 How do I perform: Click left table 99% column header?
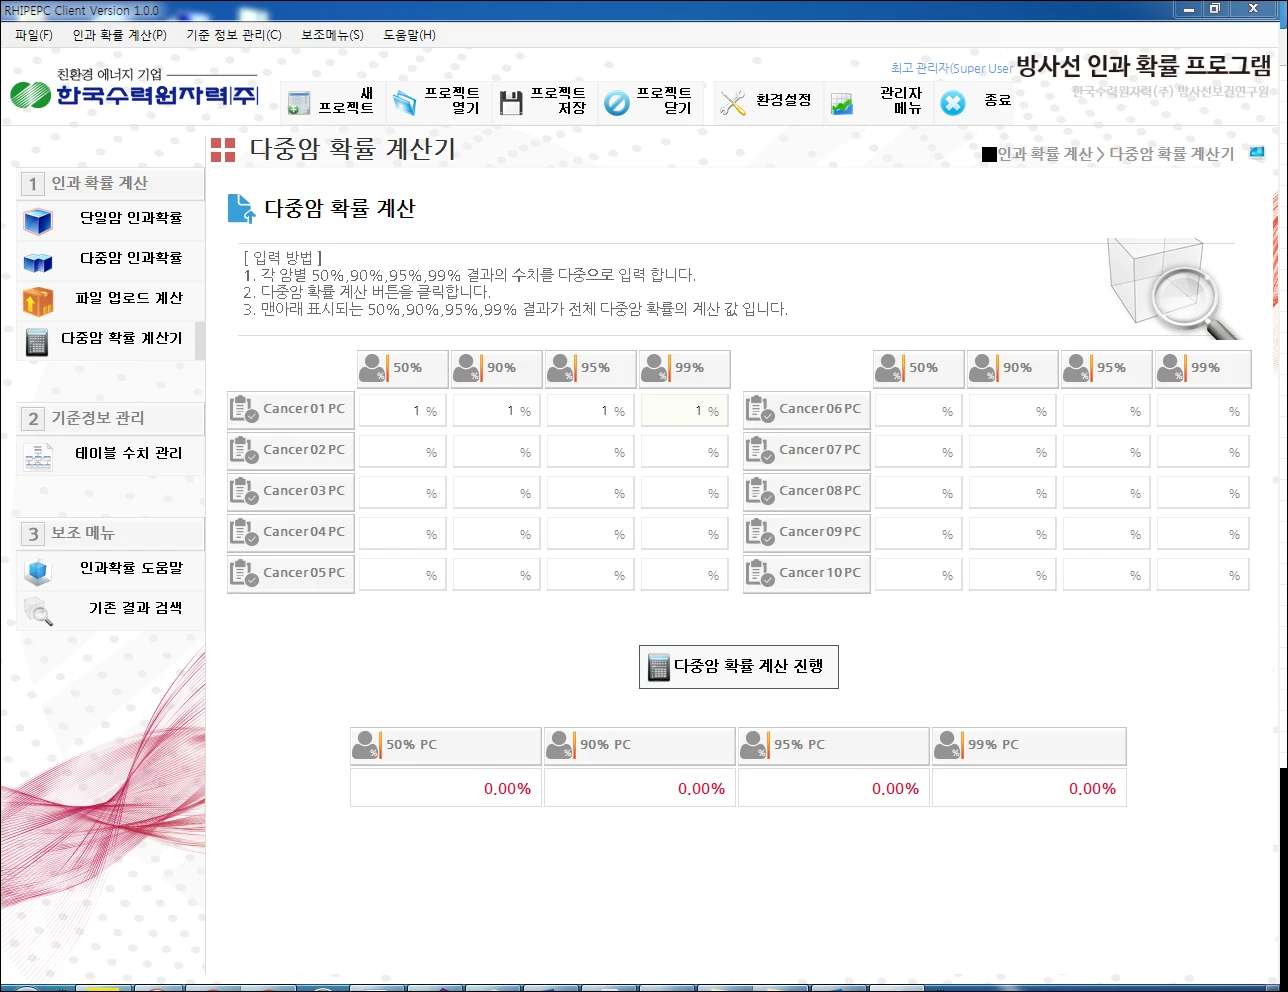tap(685, 369)
